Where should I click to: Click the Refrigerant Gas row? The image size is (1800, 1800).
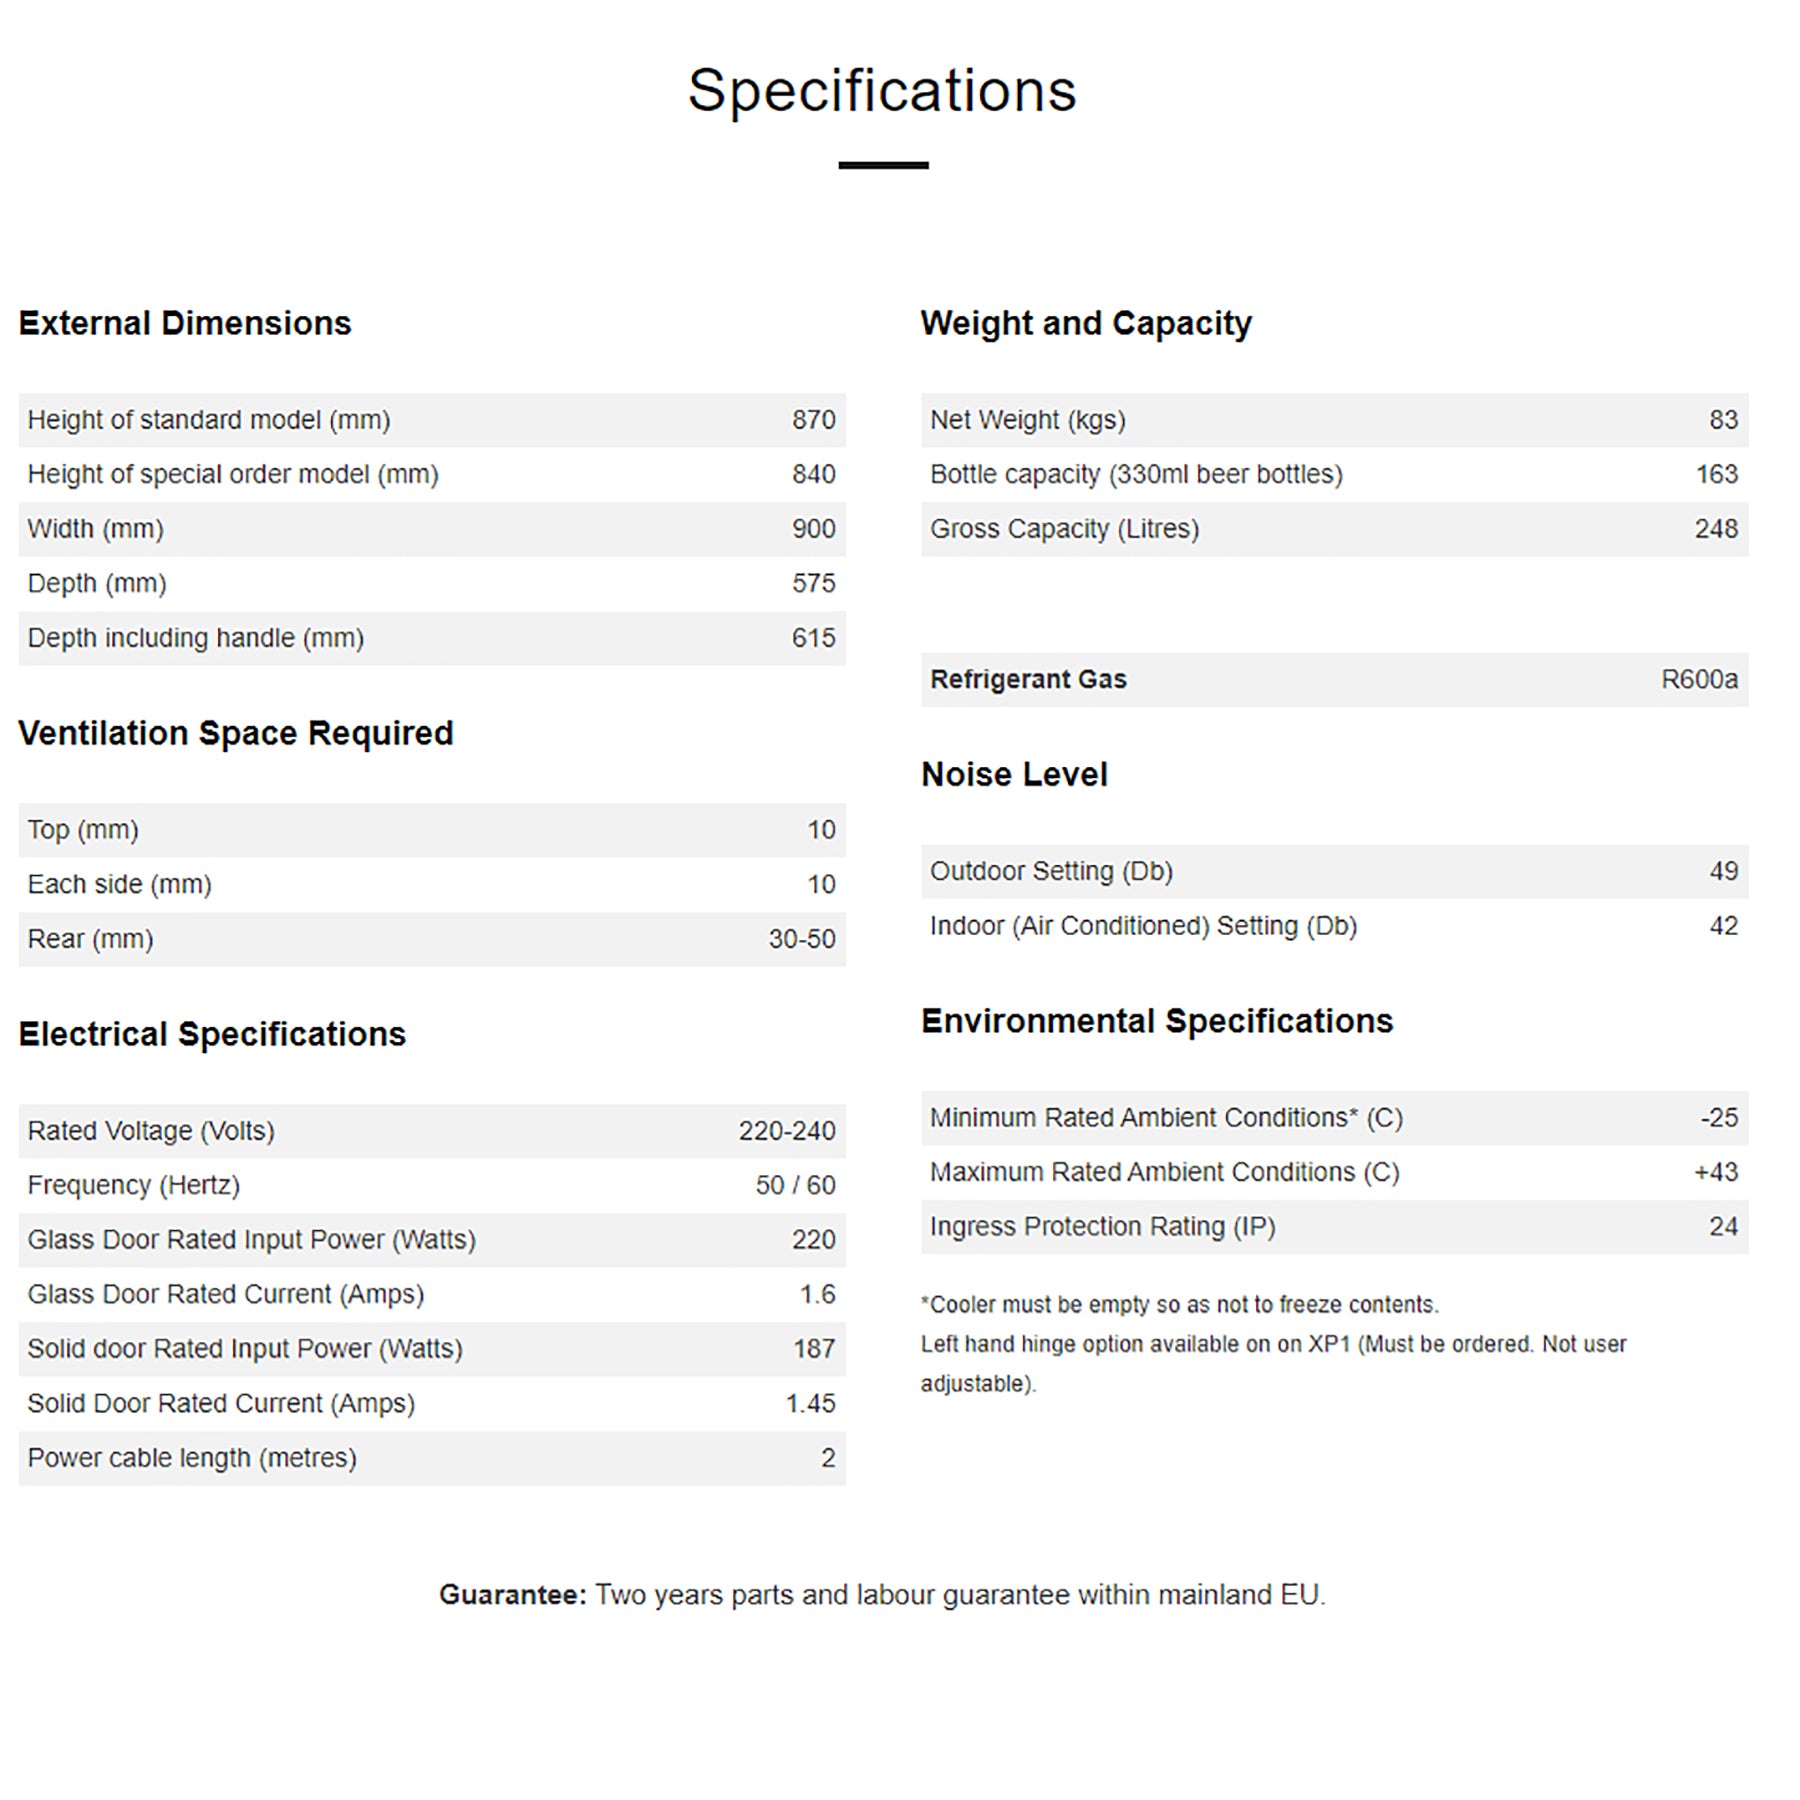pyautogui.click(x=1334, y=680)
